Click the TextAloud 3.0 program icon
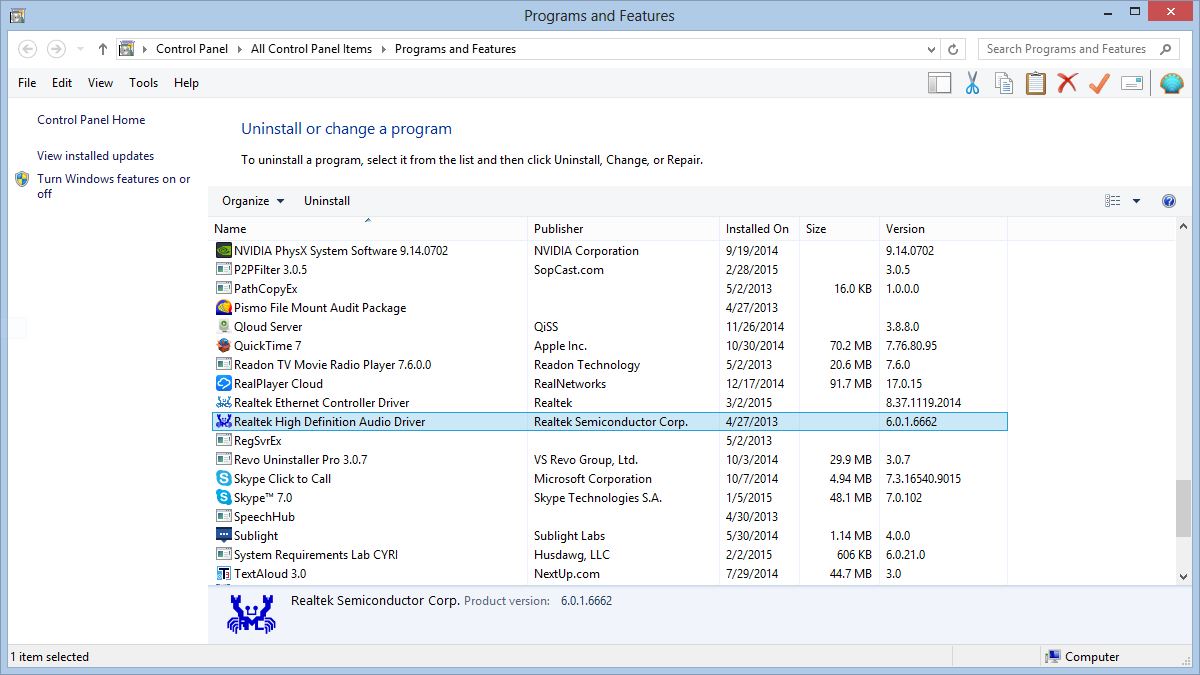The height and width of the screenshot is (675, 1200). click(224, 574)
